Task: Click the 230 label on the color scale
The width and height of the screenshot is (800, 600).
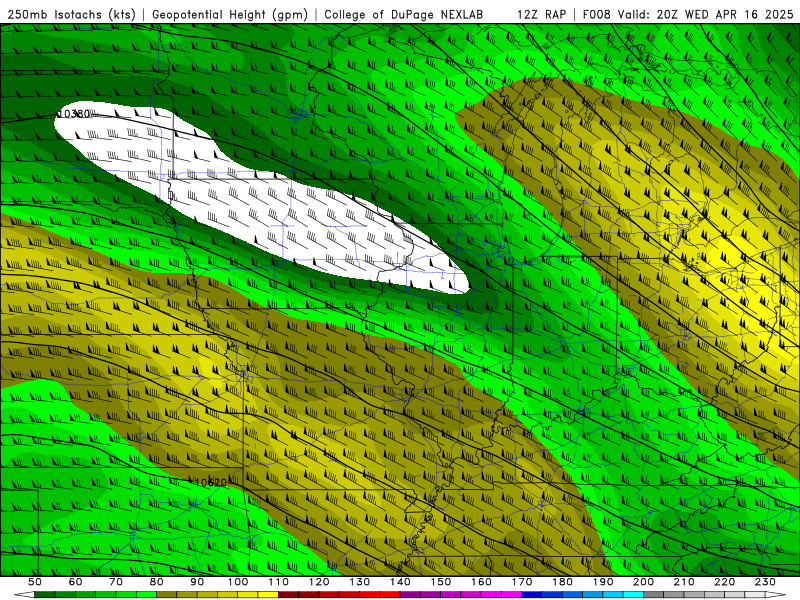Action: (x=765, y=582)
